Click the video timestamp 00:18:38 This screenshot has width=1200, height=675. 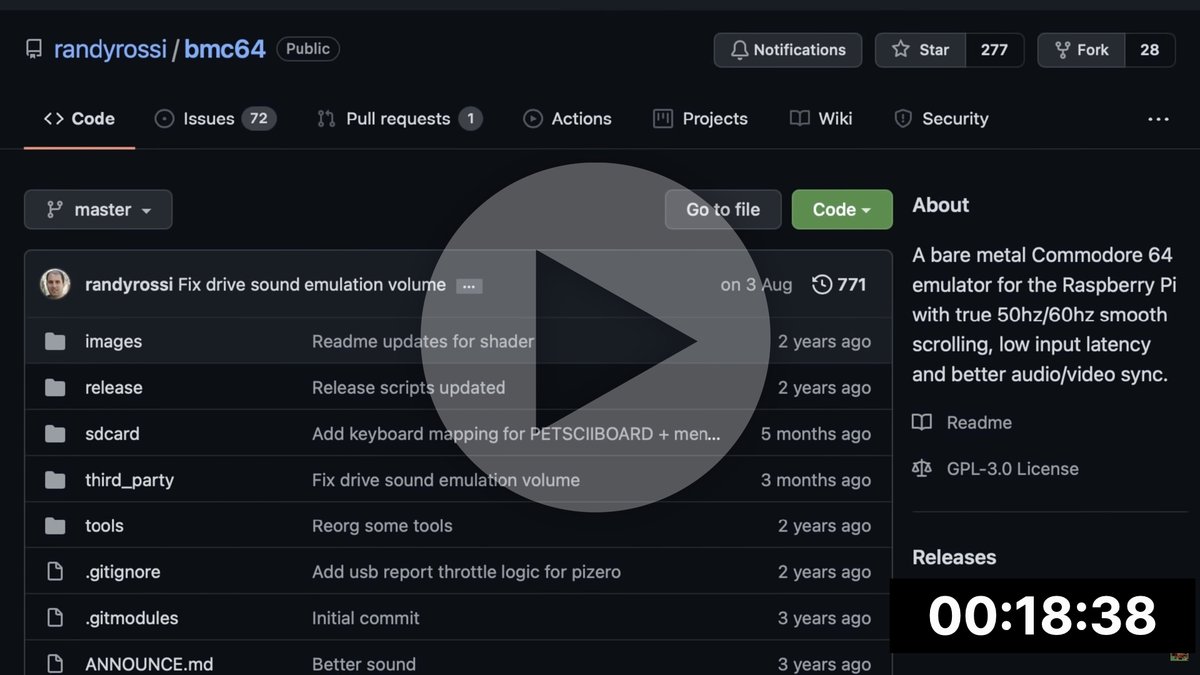1042,615
